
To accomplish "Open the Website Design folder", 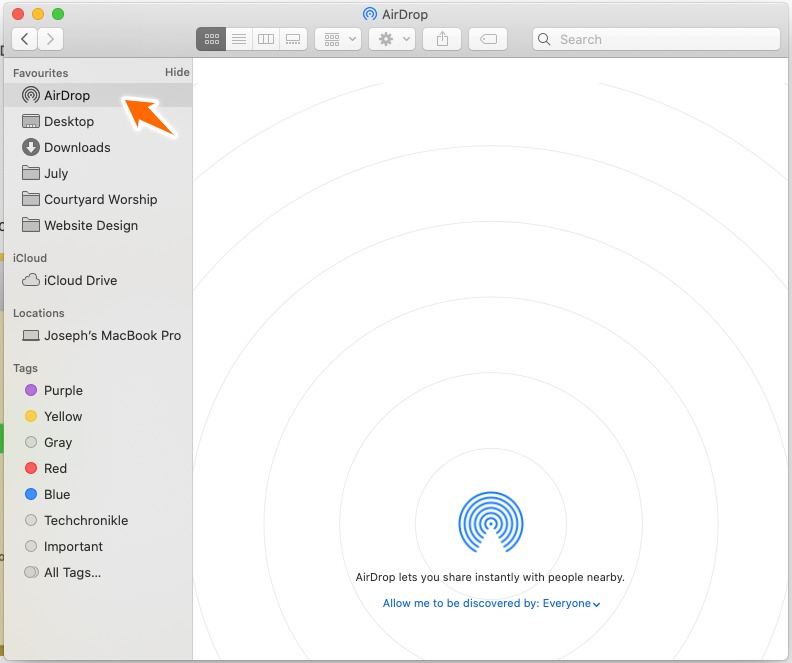I will click(98, 225).
